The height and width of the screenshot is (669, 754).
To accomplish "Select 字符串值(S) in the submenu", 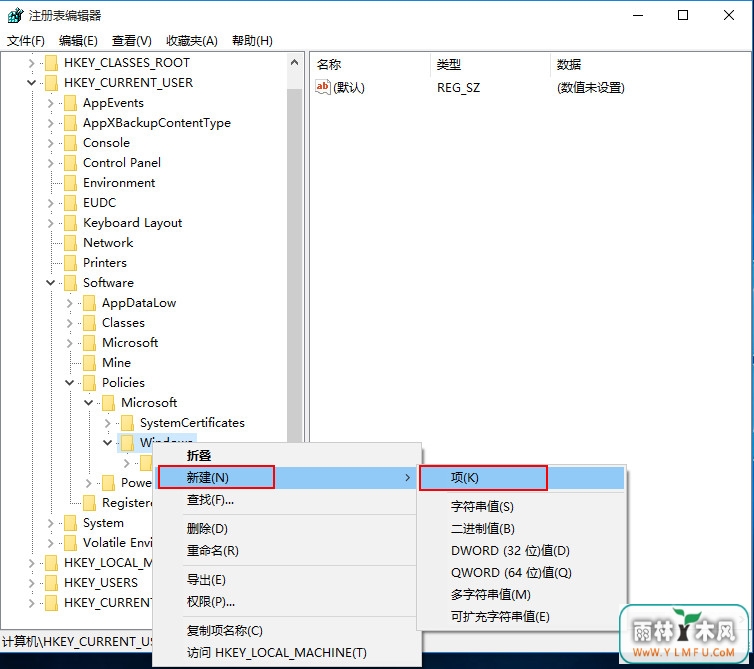I will click(x=522, y=506).
